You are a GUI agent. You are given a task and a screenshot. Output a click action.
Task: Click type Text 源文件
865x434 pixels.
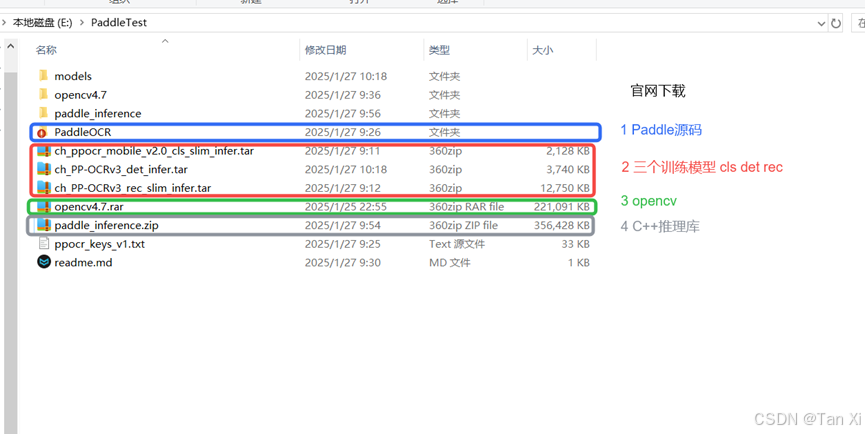point(457,244)
